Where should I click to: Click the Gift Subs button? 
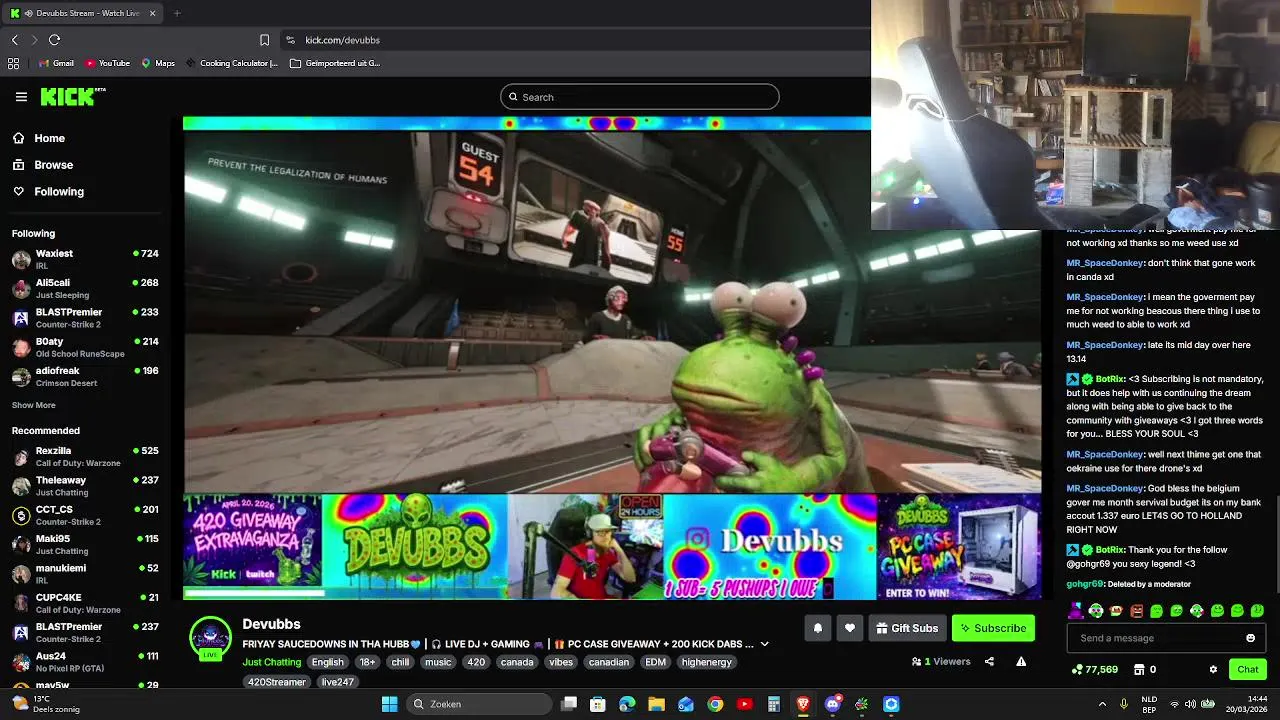(907, 628)
